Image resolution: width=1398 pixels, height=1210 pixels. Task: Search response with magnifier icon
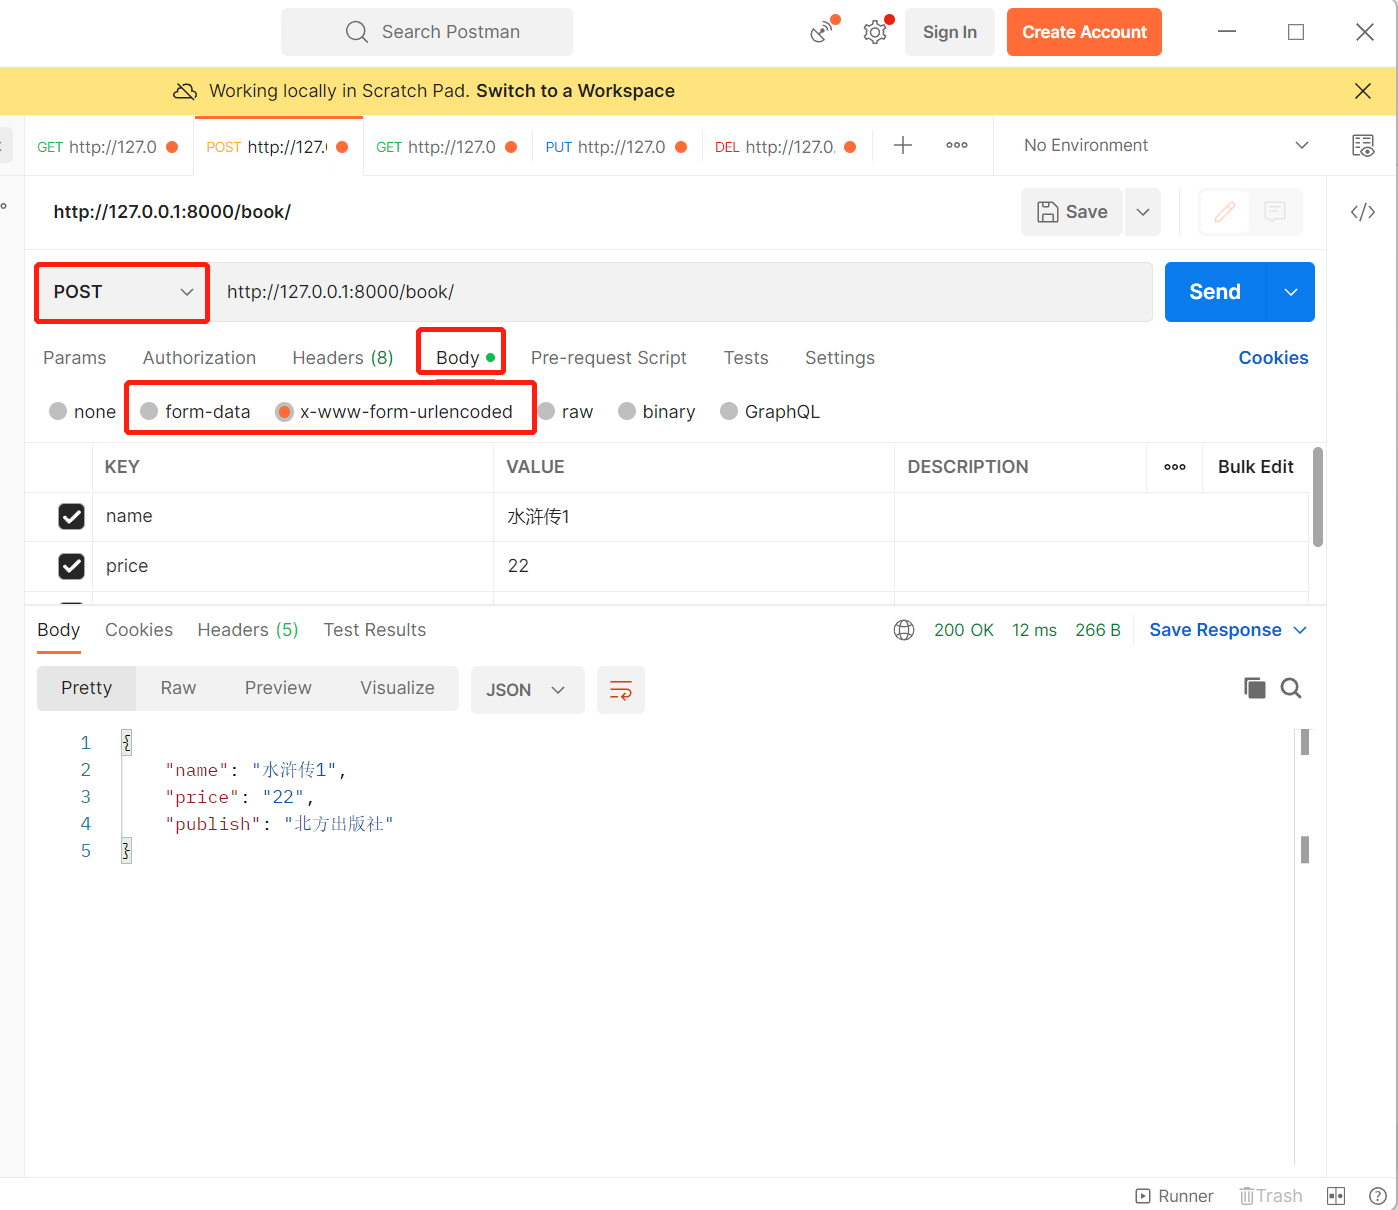pyautogui.click(x=1291, y=688)
